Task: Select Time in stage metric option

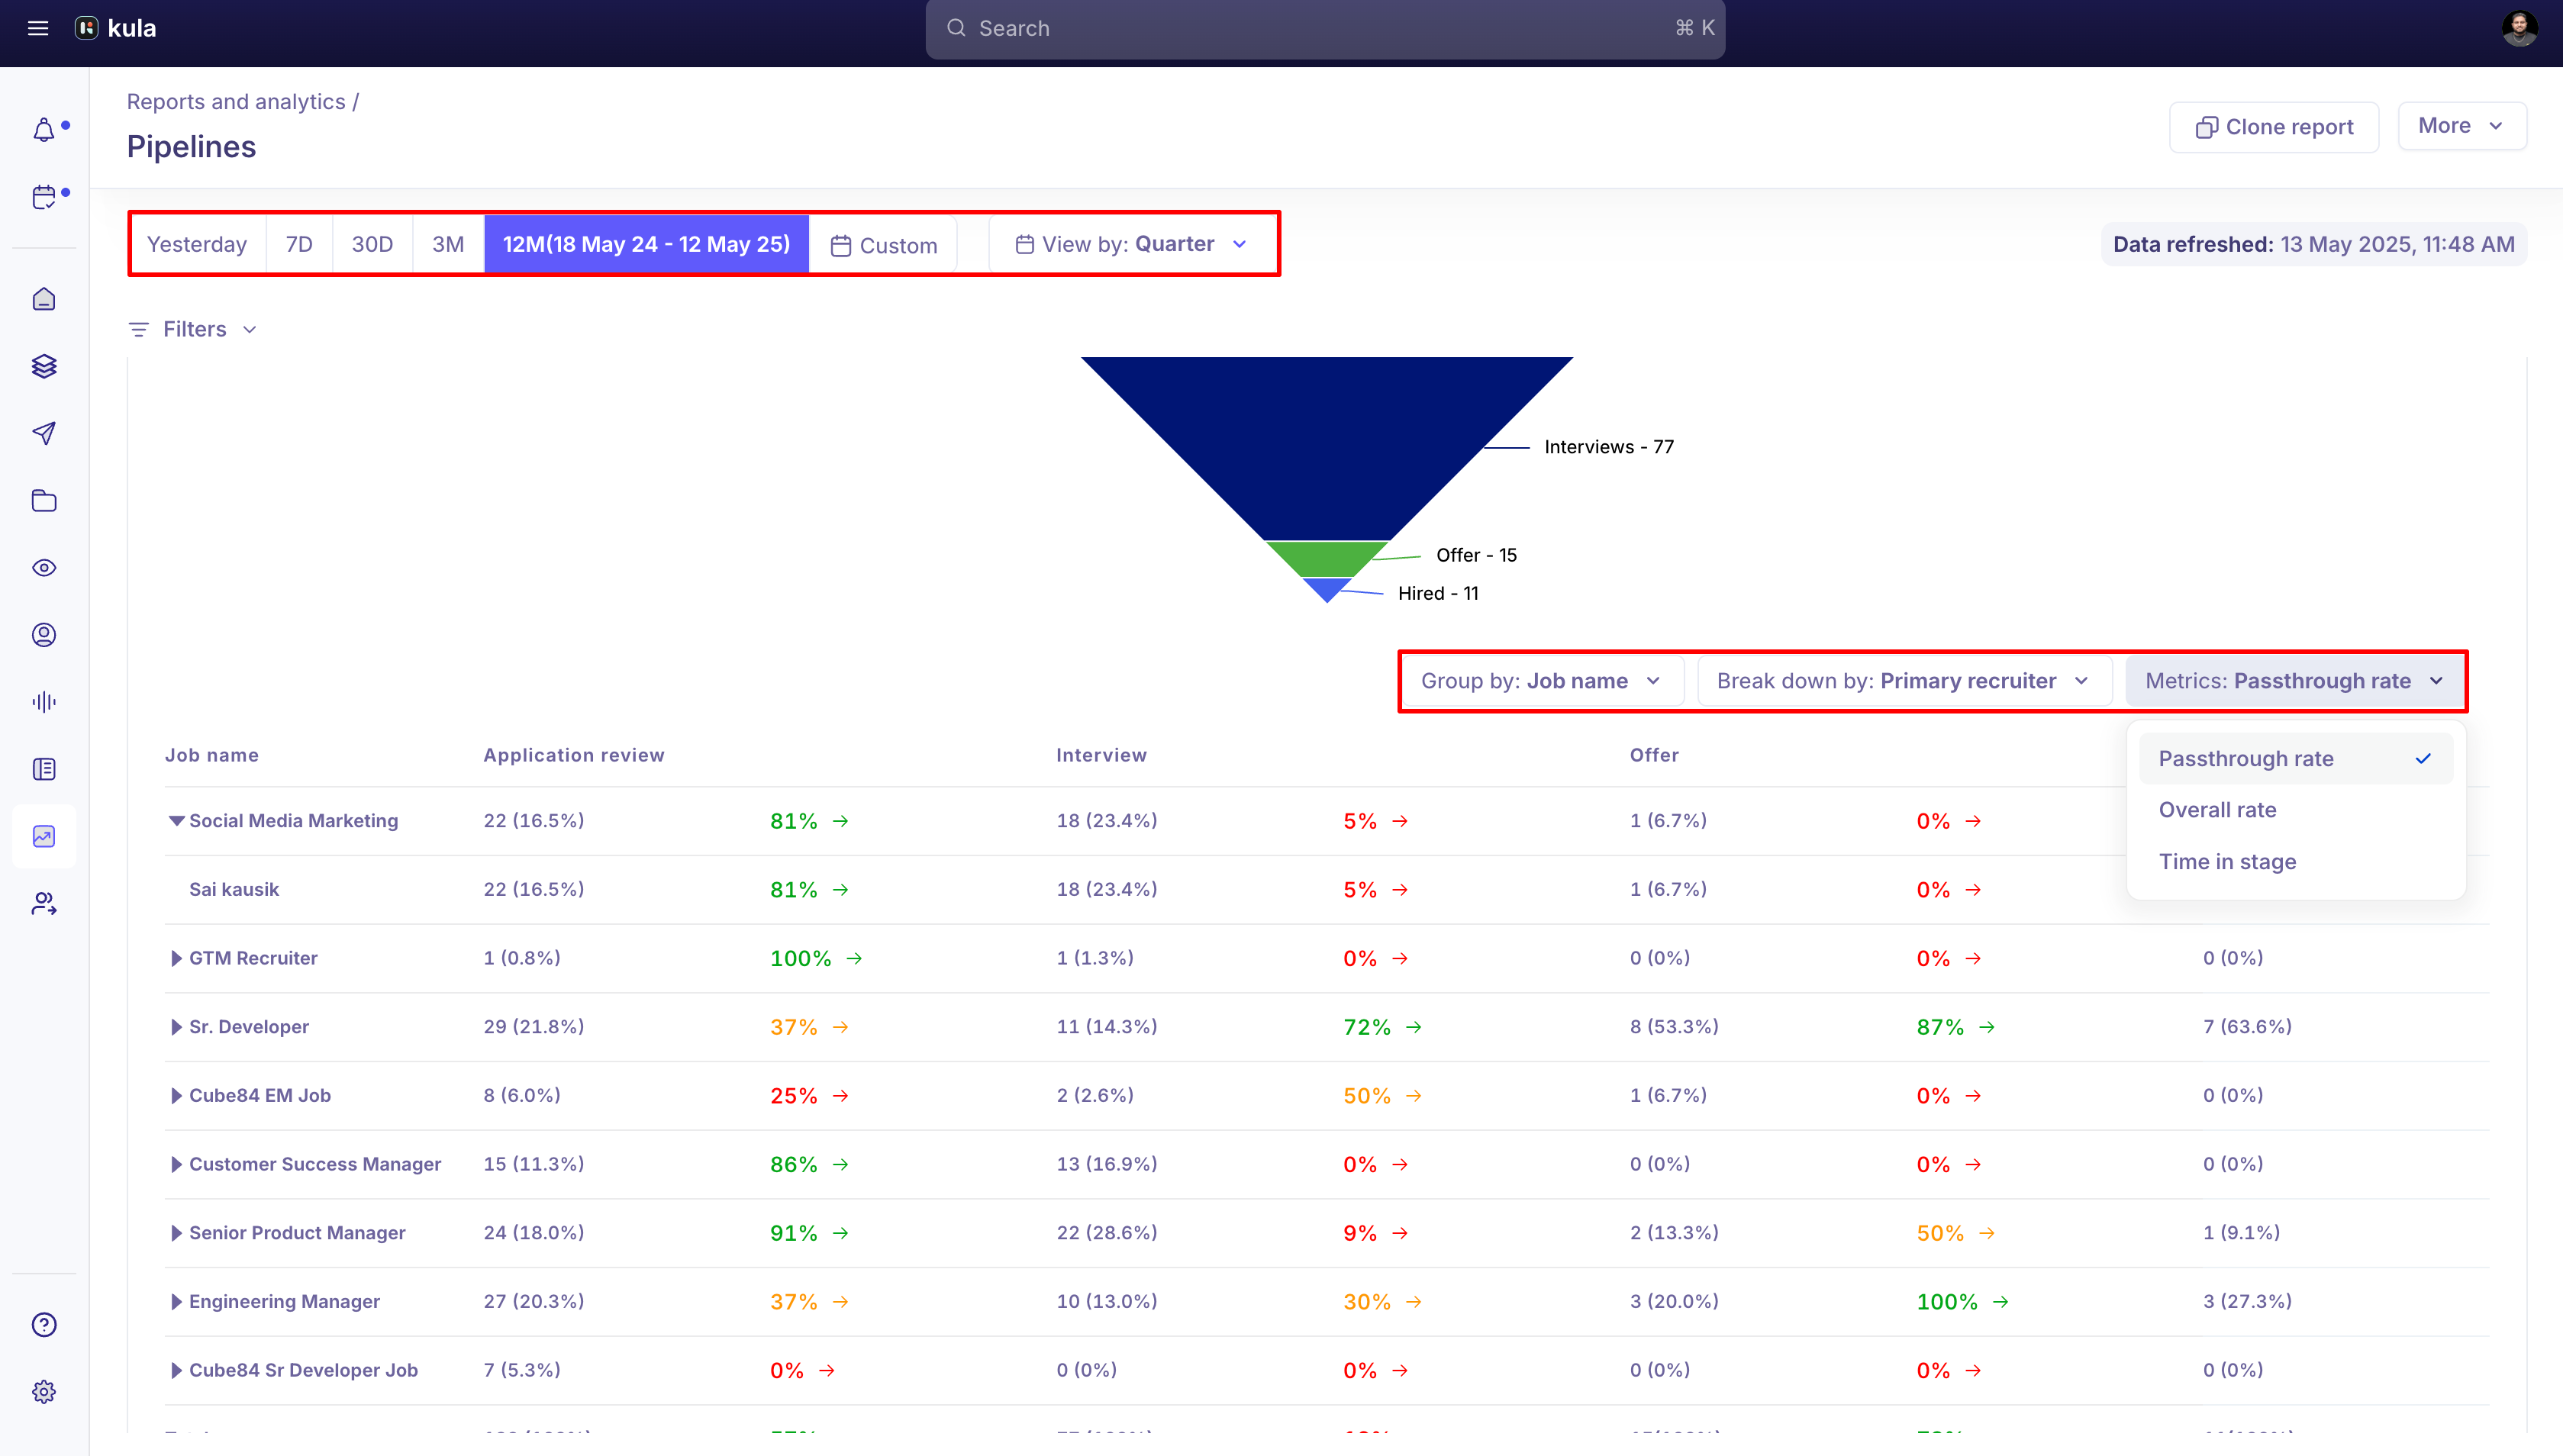Action: (x=2227, y=861)
